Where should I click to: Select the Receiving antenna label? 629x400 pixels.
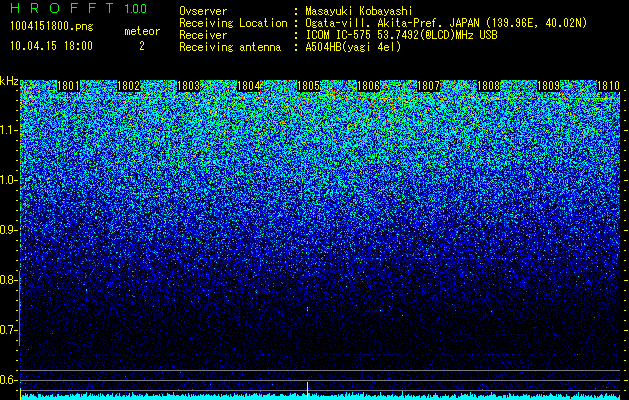[230, 47]
